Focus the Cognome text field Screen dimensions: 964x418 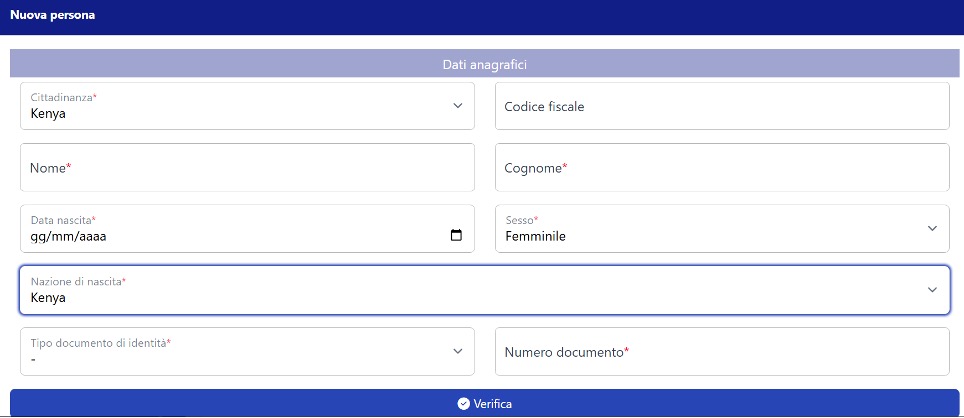pos(722,168)
